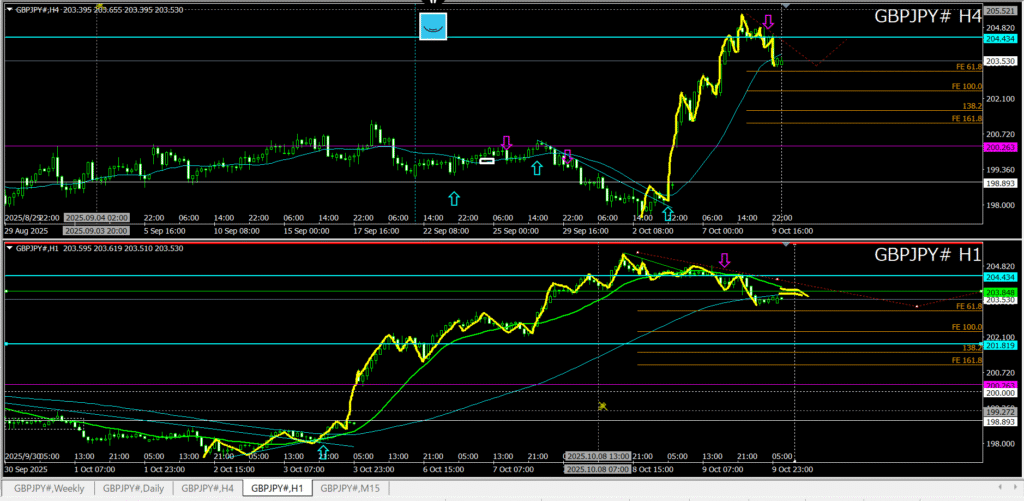This screenshot has height=501, width=1024.
Task: Select the magenta down arrow on the H1 chart
Action: [x=725, y=261]
